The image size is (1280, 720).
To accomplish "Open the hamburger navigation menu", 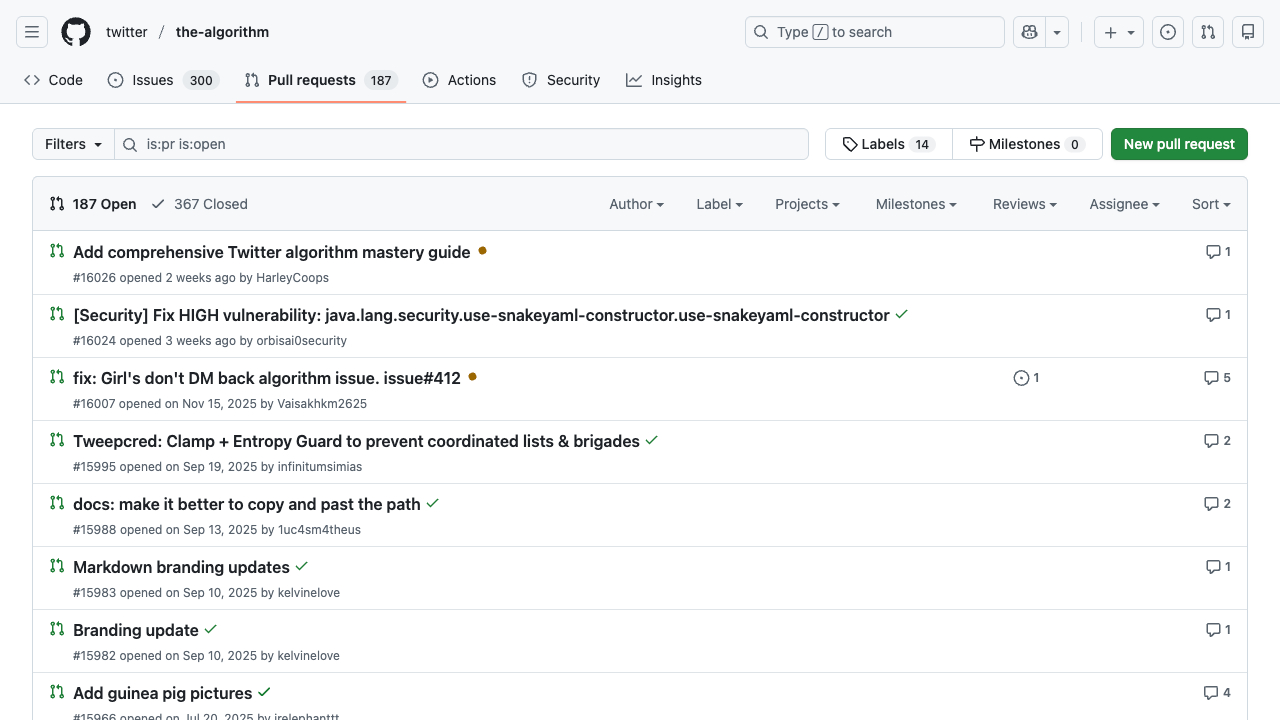I will pos(32,32).
